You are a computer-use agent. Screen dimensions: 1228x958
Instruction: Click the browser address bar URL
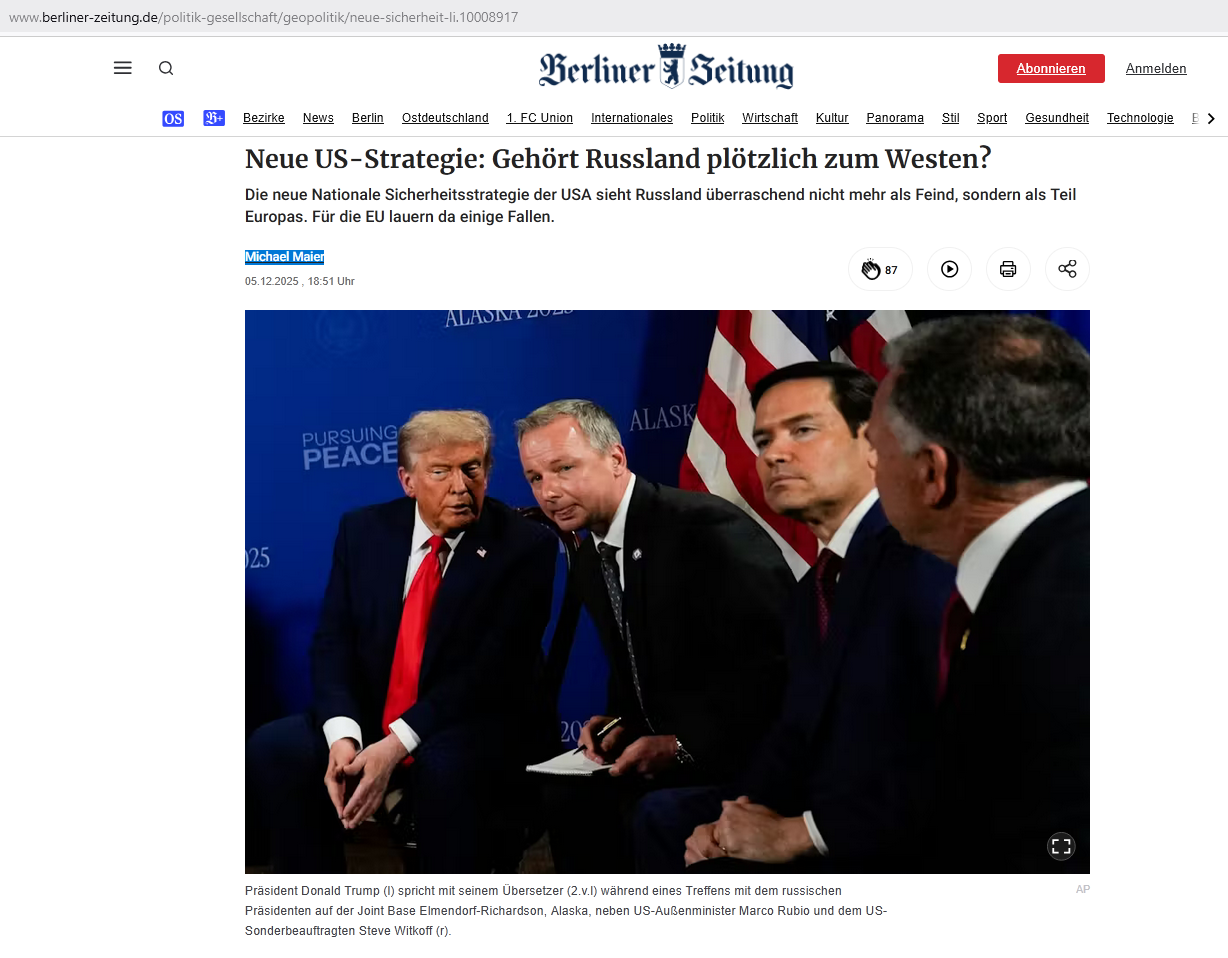263,17
